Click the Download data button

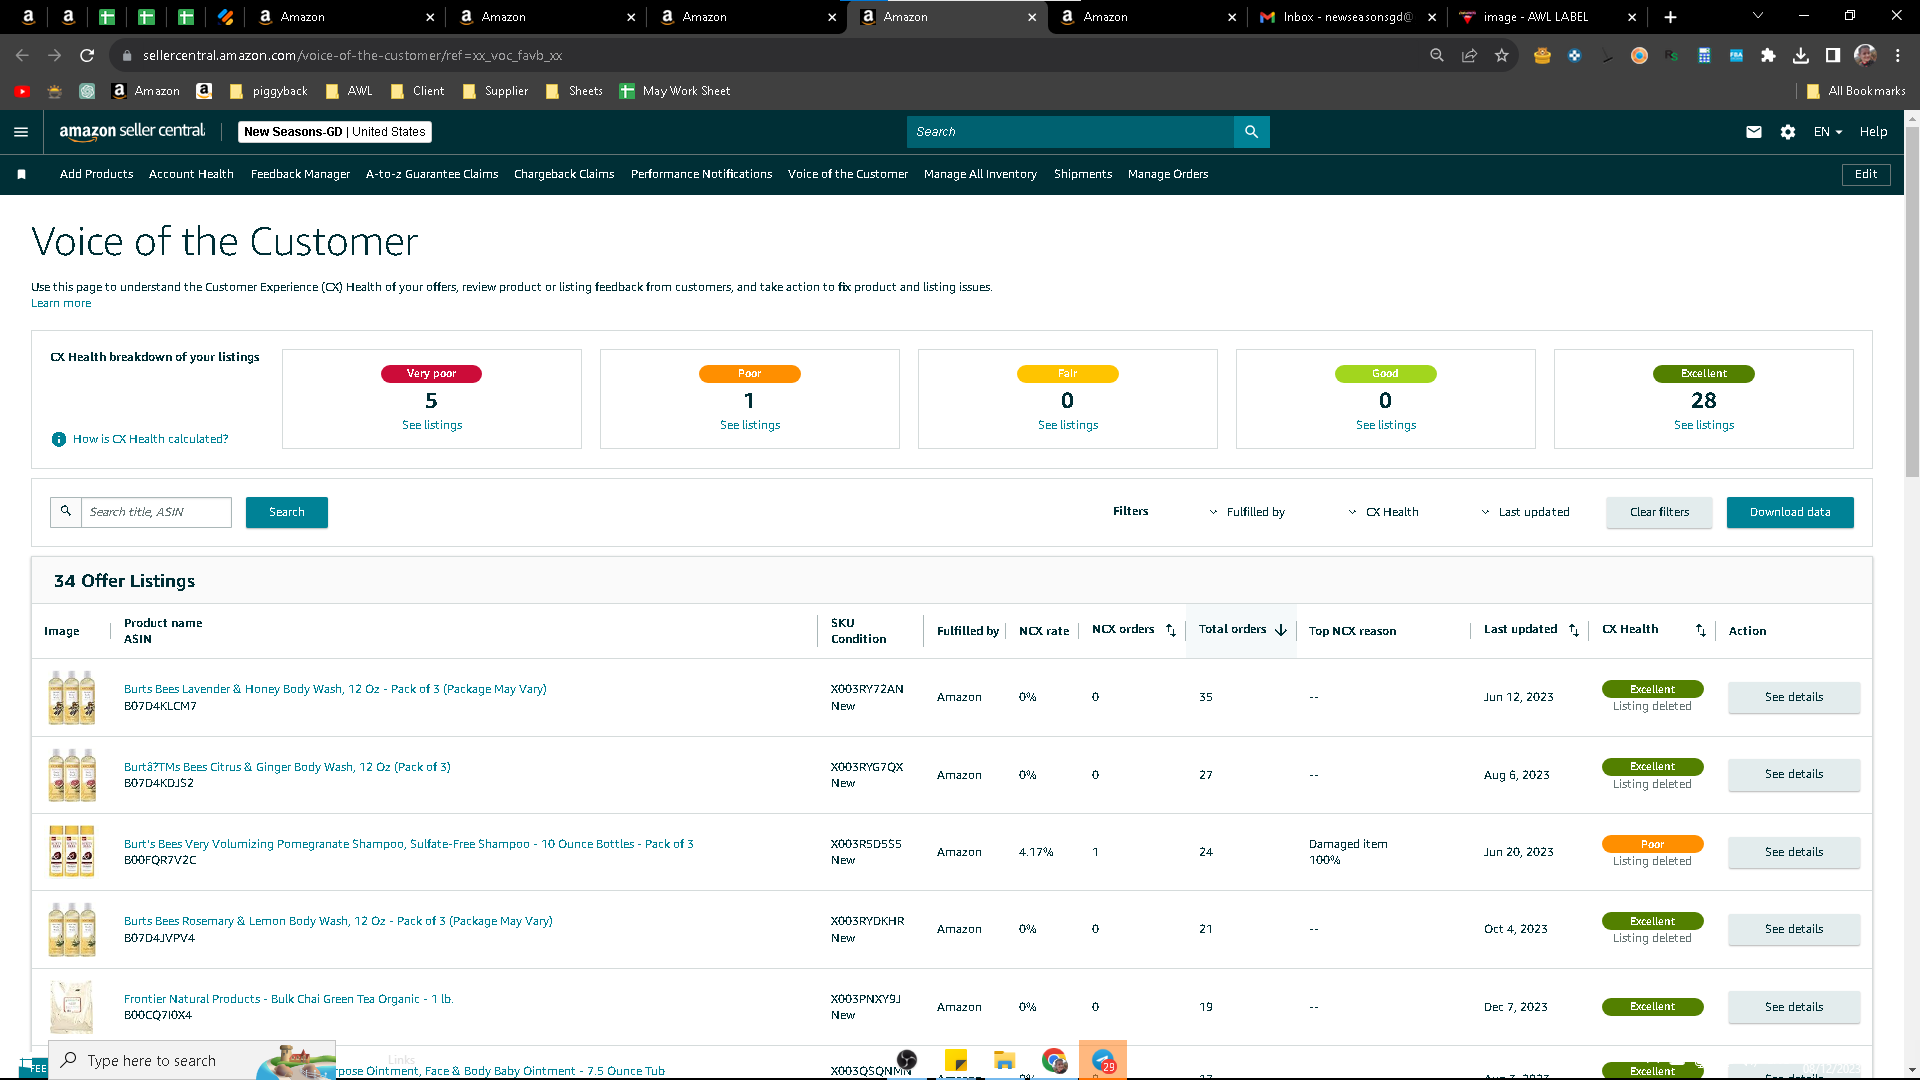click(x=1790, y=512)
